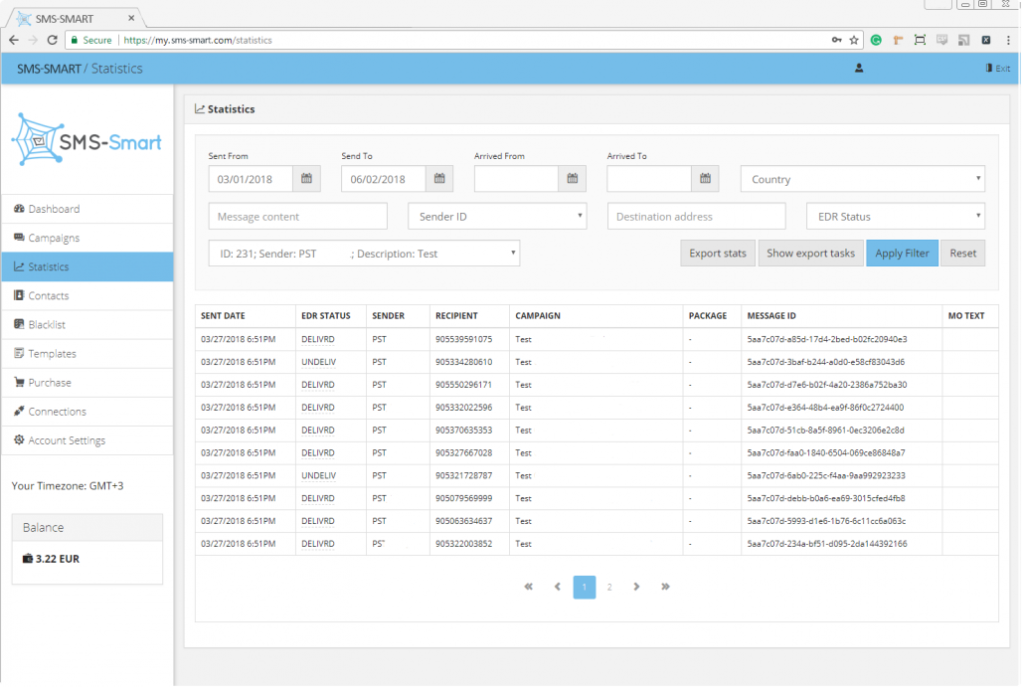Screen dimensions: 1024x692
Task: Jump to last page of results
Action: pyautogui.click(x=665, y=587)
